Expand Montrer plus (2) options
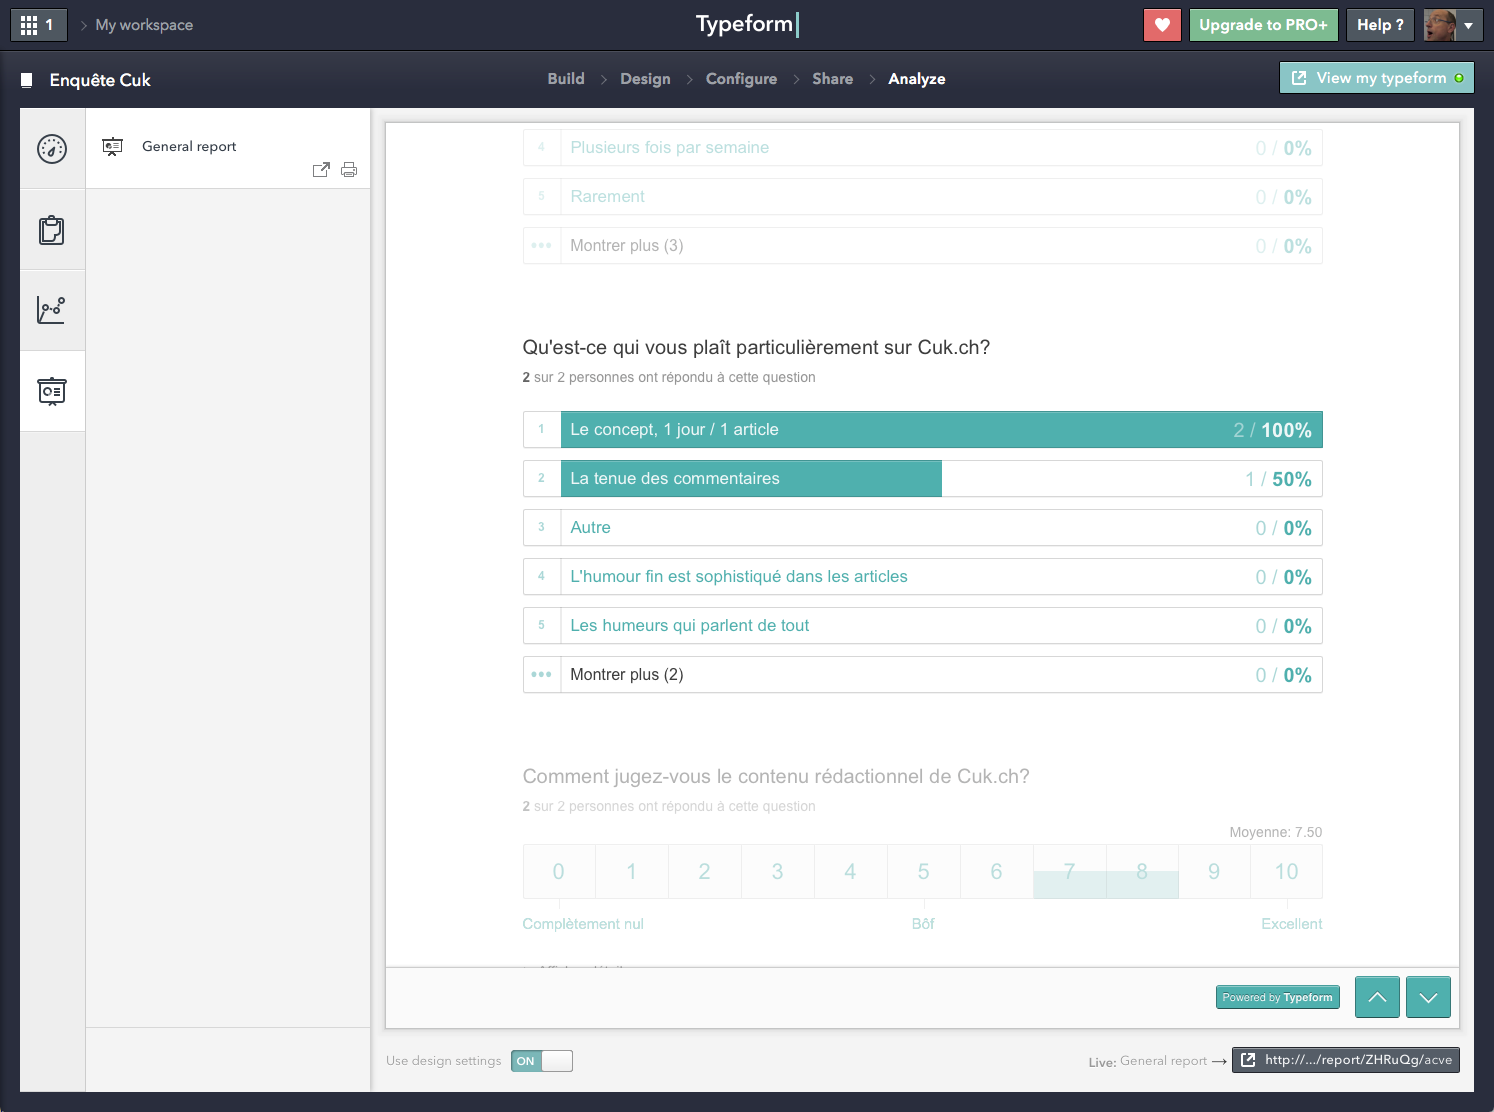Viewport: 1494px width, 1112px height. (922, 675)
